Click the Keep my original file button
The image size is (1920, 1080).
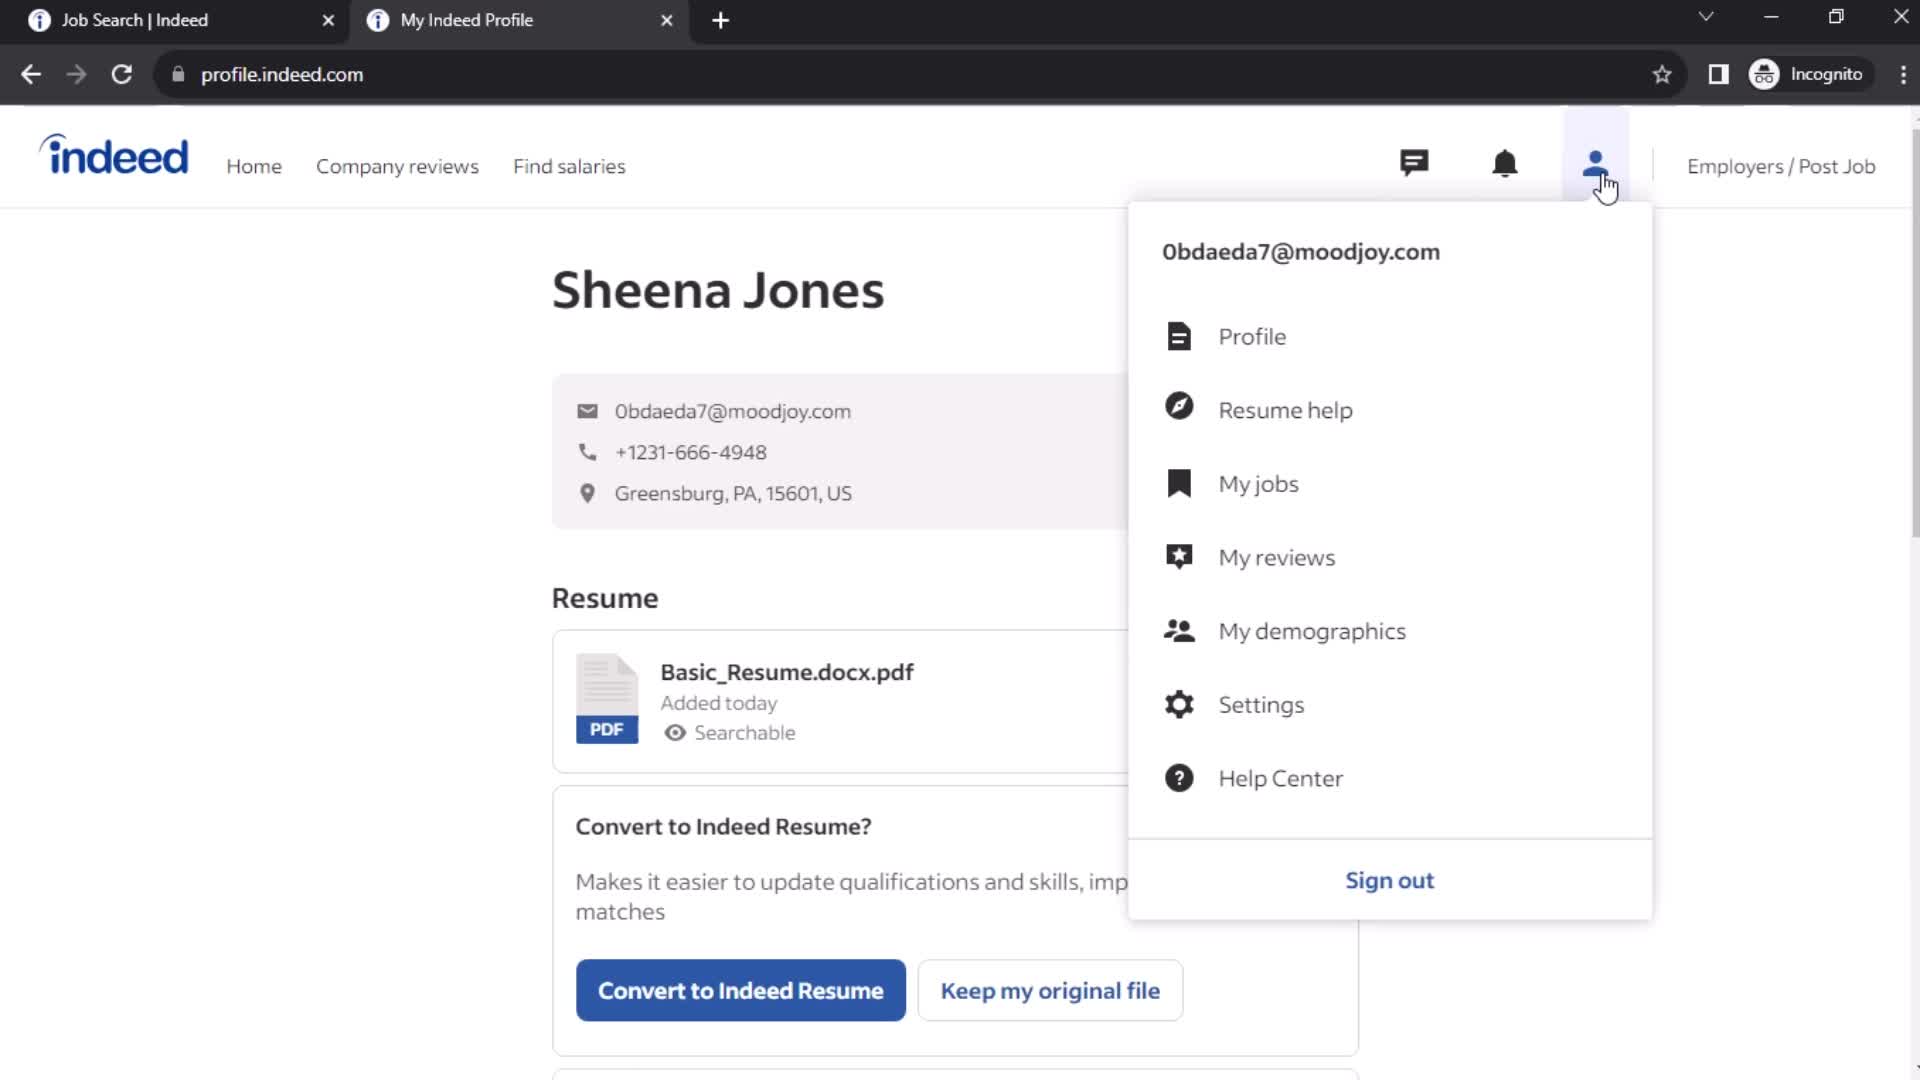coord(1050,990)
